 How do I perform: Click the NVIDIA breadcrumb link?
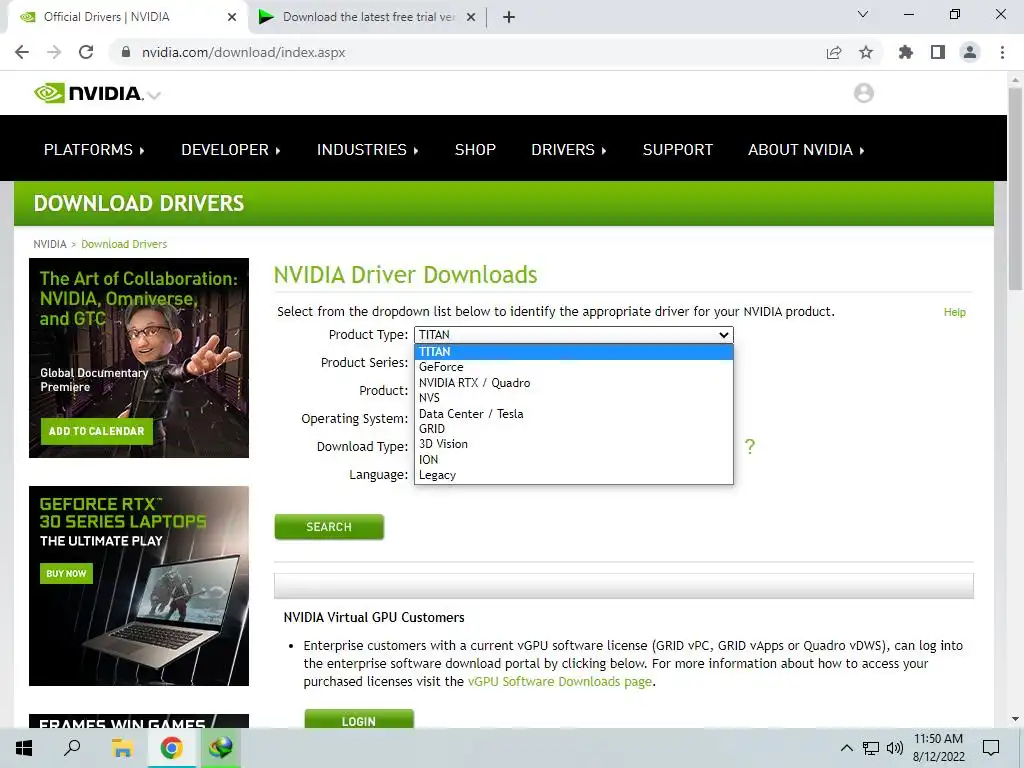pyautogui.click(x=50, y=244)
